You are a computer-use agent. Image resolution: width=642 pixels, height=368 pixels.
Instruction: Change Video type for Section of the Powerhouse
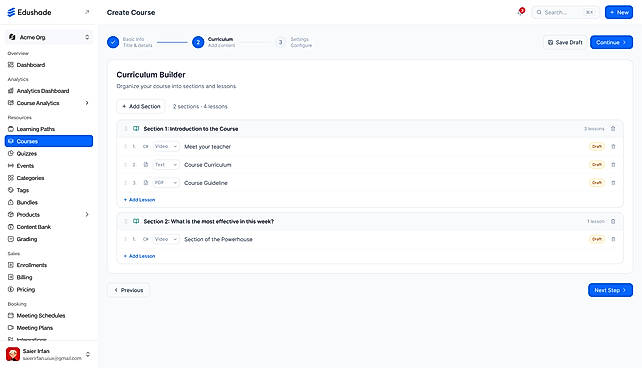(166, 239)
